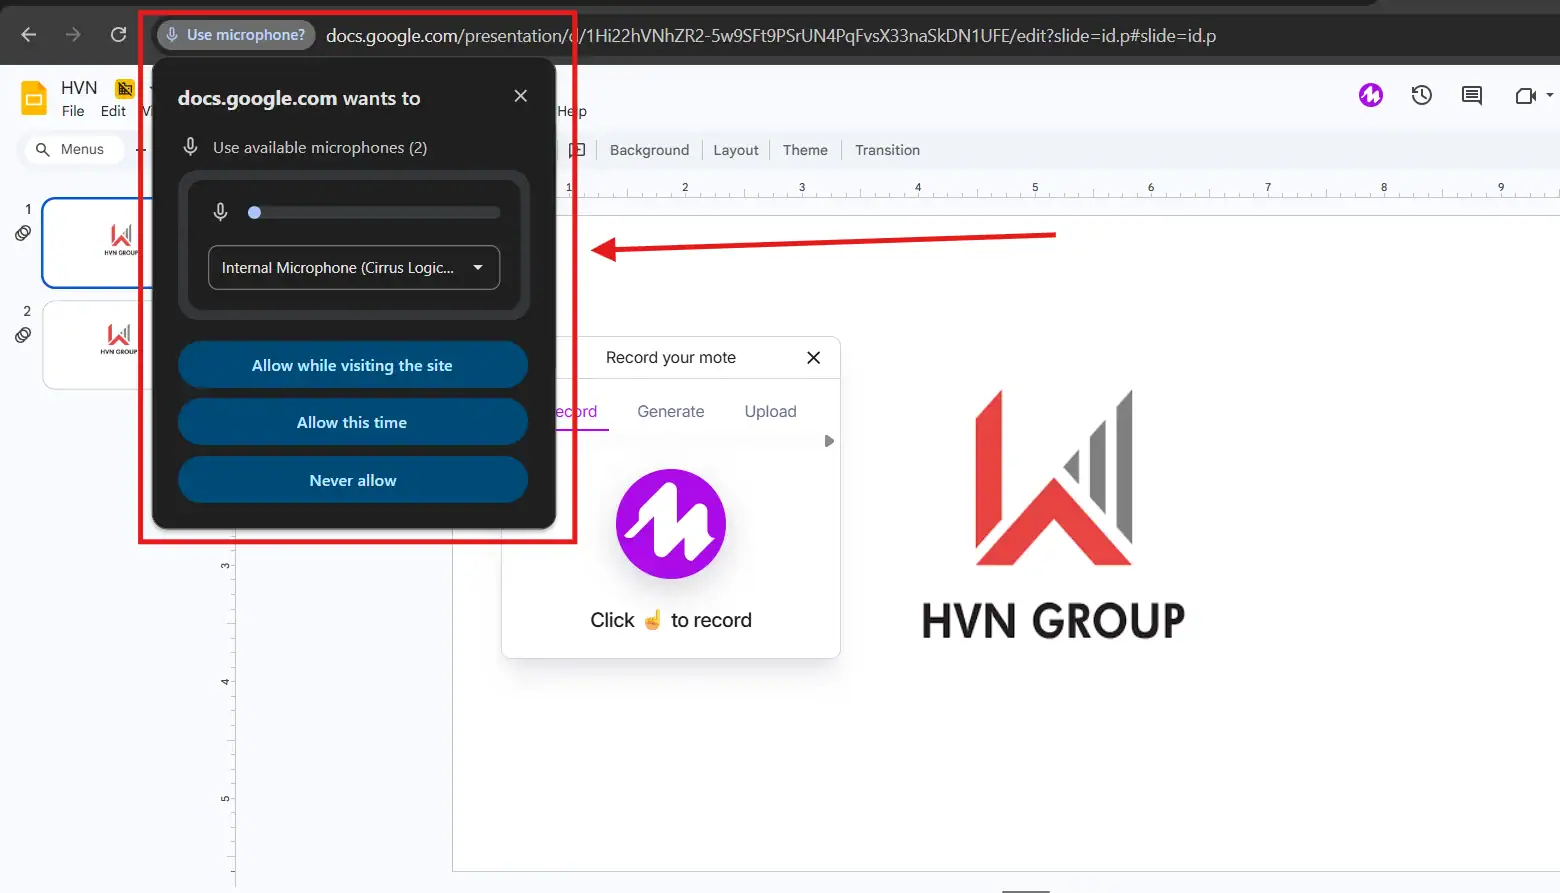Click 'Allow while visiting the site'

(353, 365)
